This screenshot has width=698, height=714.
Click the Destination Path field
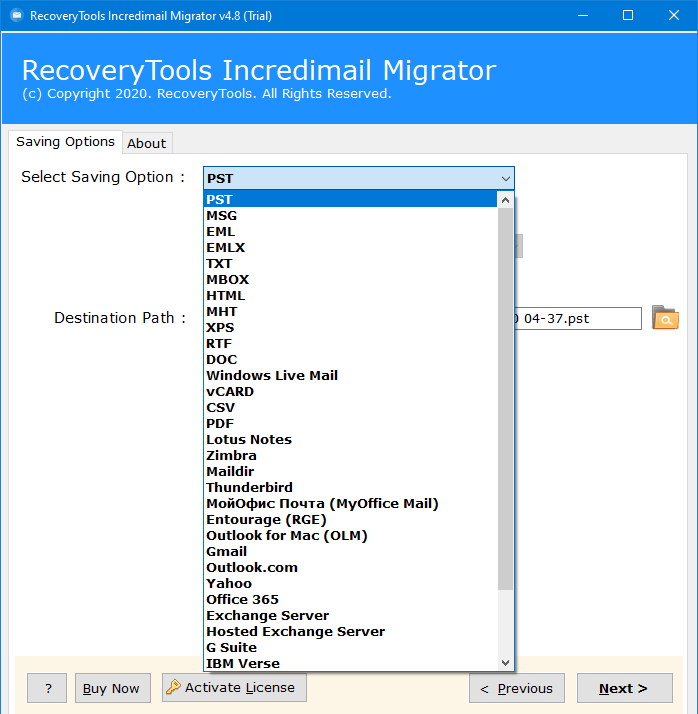[x=577, y=318]
